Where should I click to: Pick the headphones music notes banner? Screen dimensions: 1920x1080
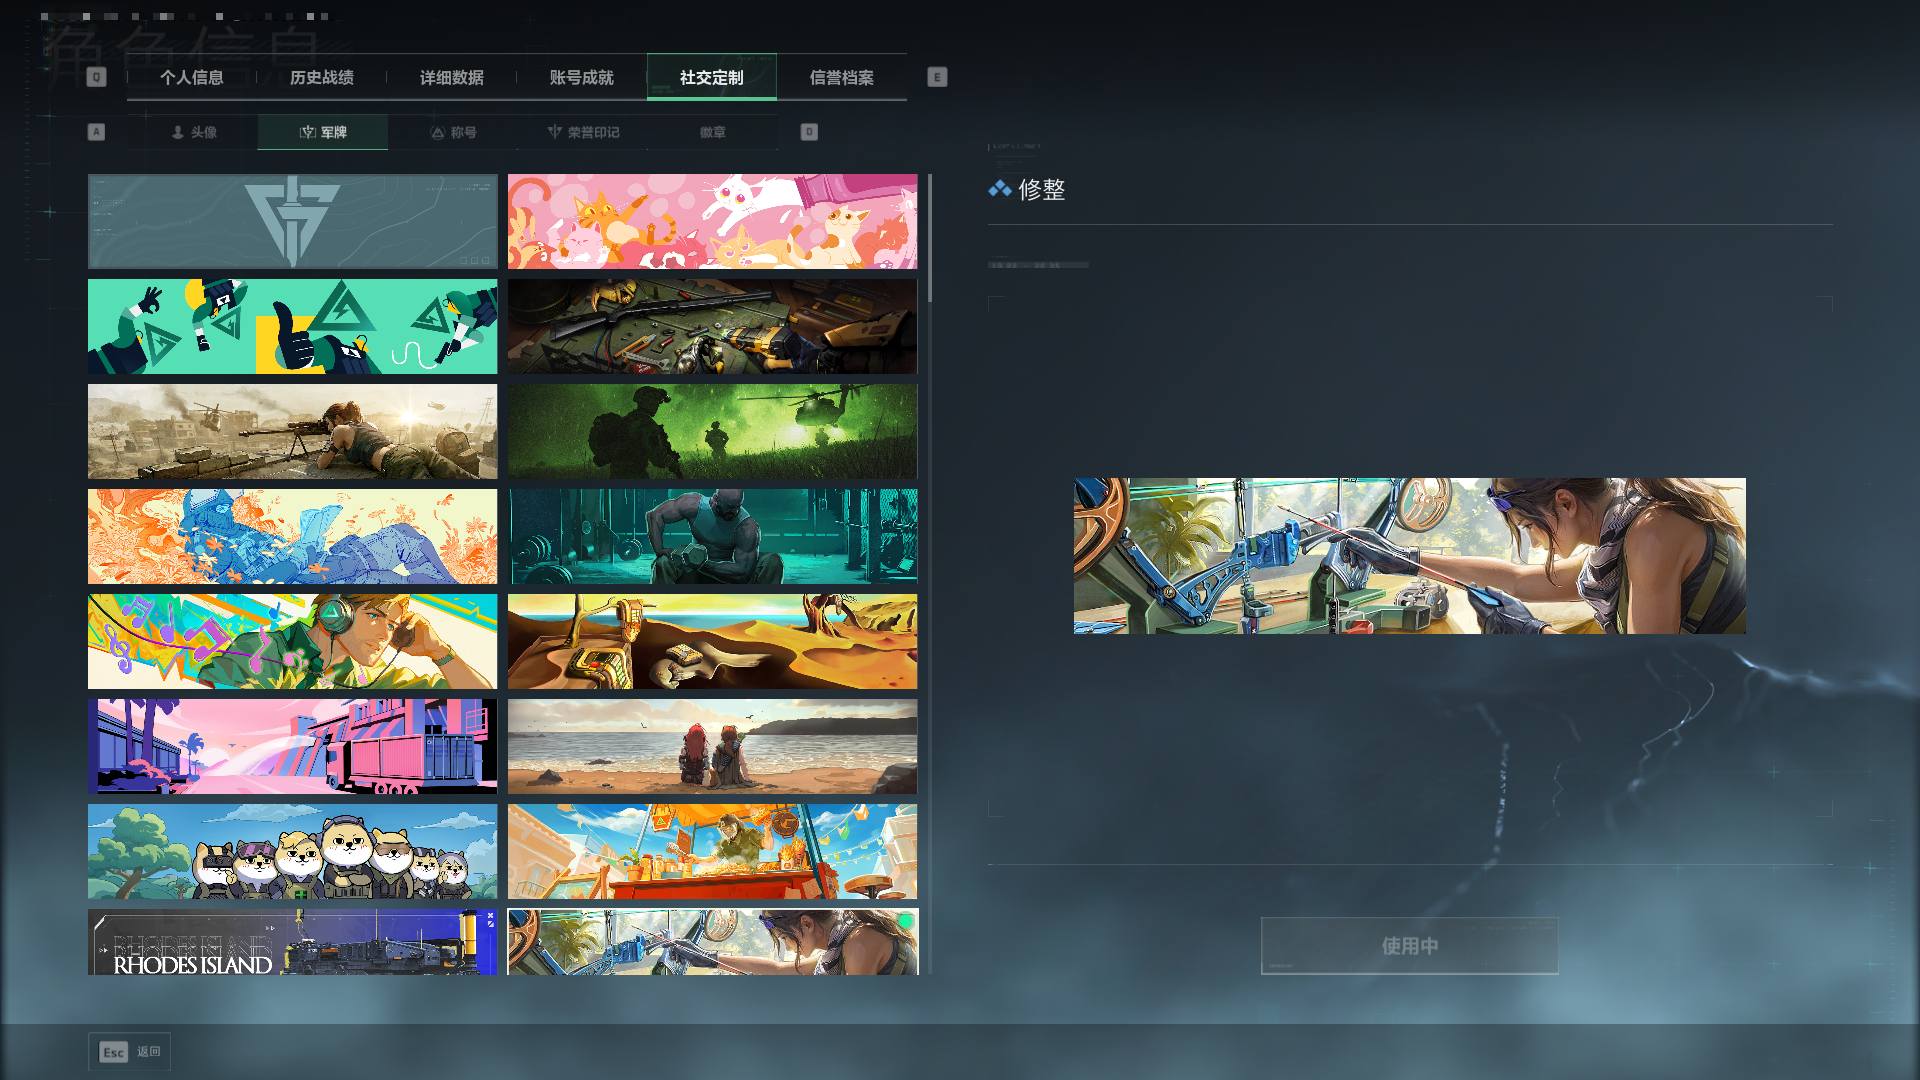(x=292, y=642)
